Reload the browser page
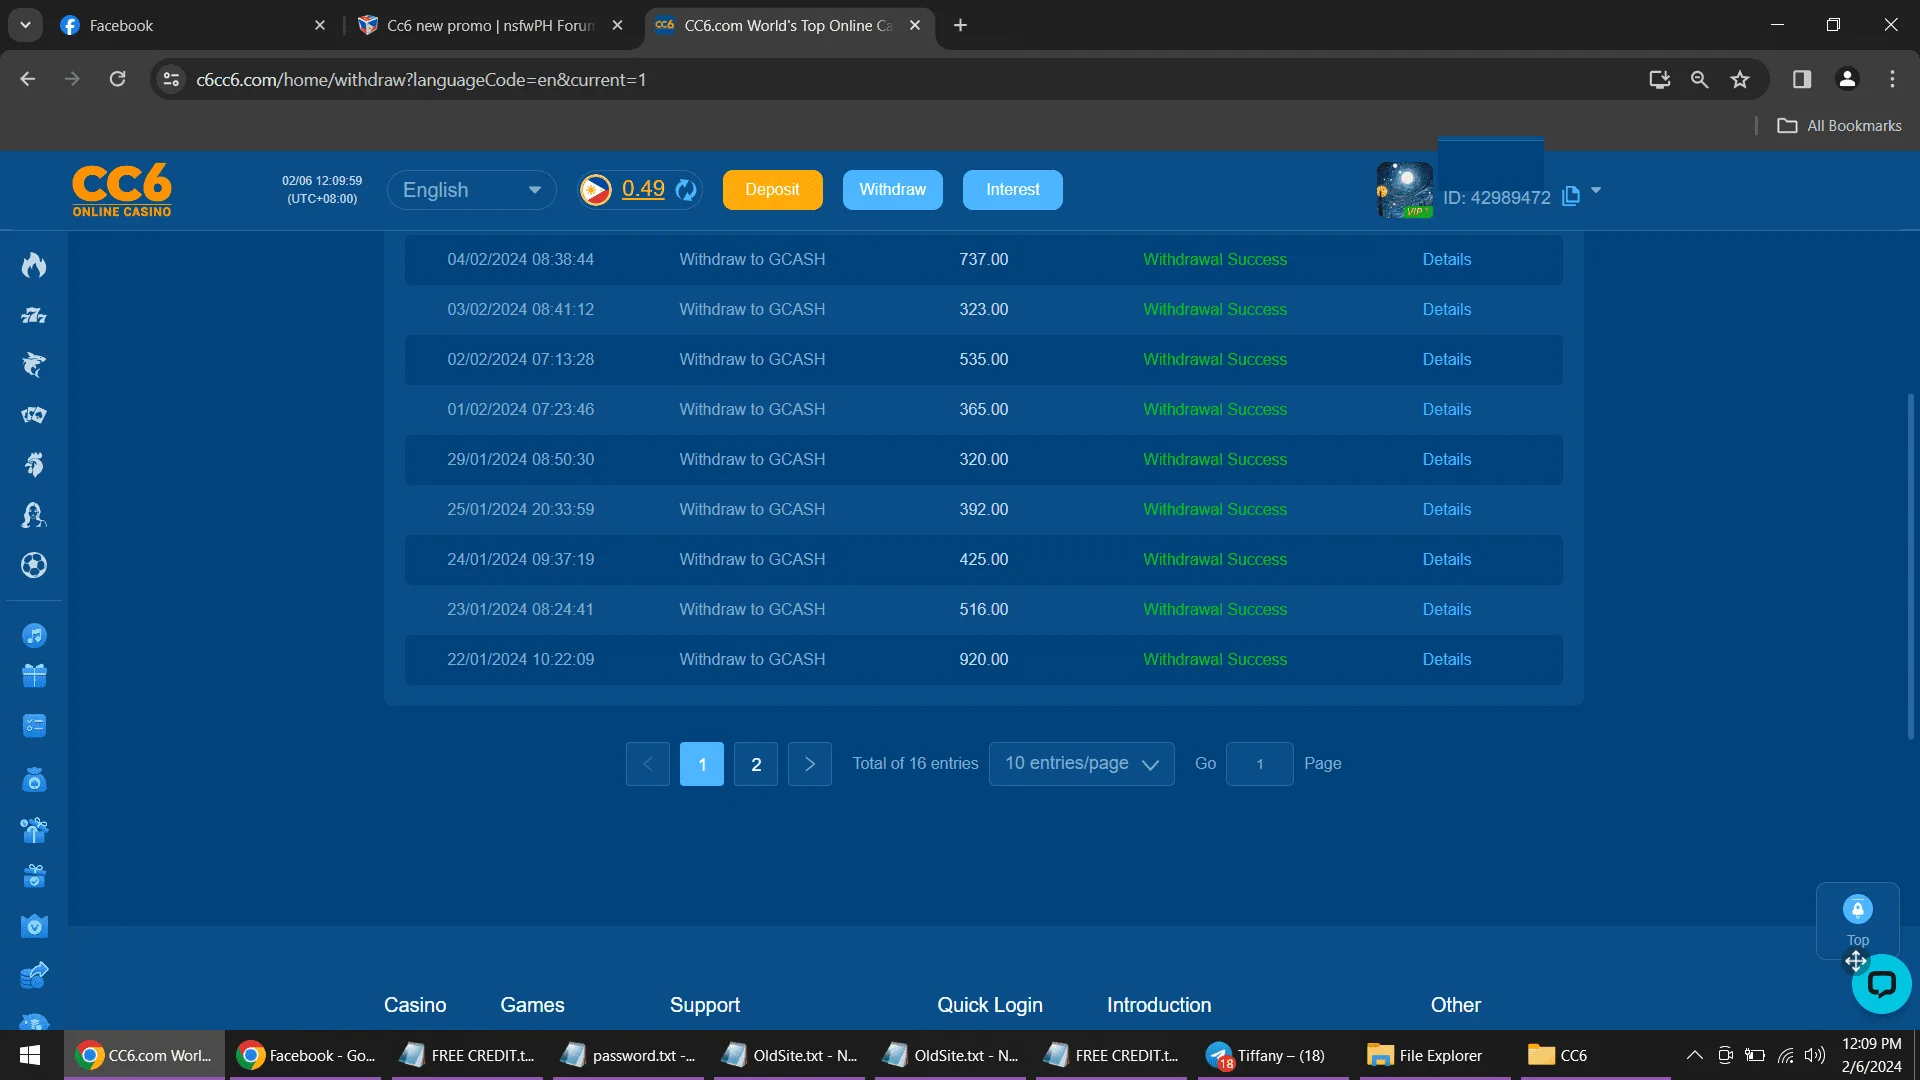 [117, 79]
